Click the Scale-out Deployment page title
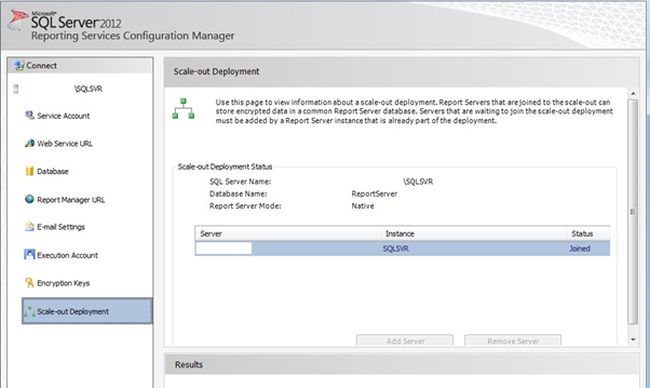This screenshot has width=650, height=388. pyautogui.click(x=216, y=71)
